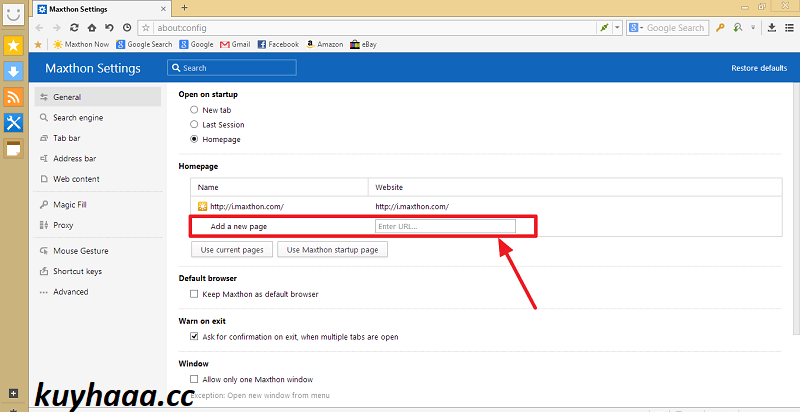Screen dimensions: 800x412
Task: Open the eBay bookmark
Action: click(363, 44)
